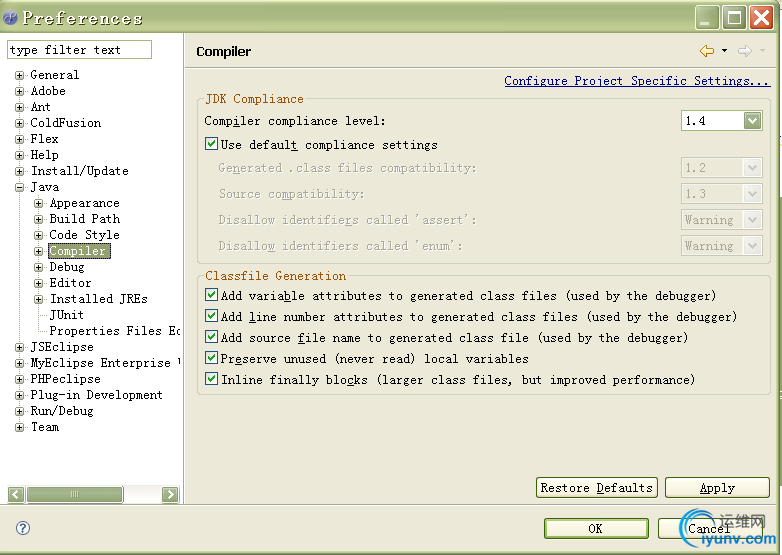Viewport: 782px width, 555px height.
Task: Select Build Path in the tree
Action: pos(84,219)
